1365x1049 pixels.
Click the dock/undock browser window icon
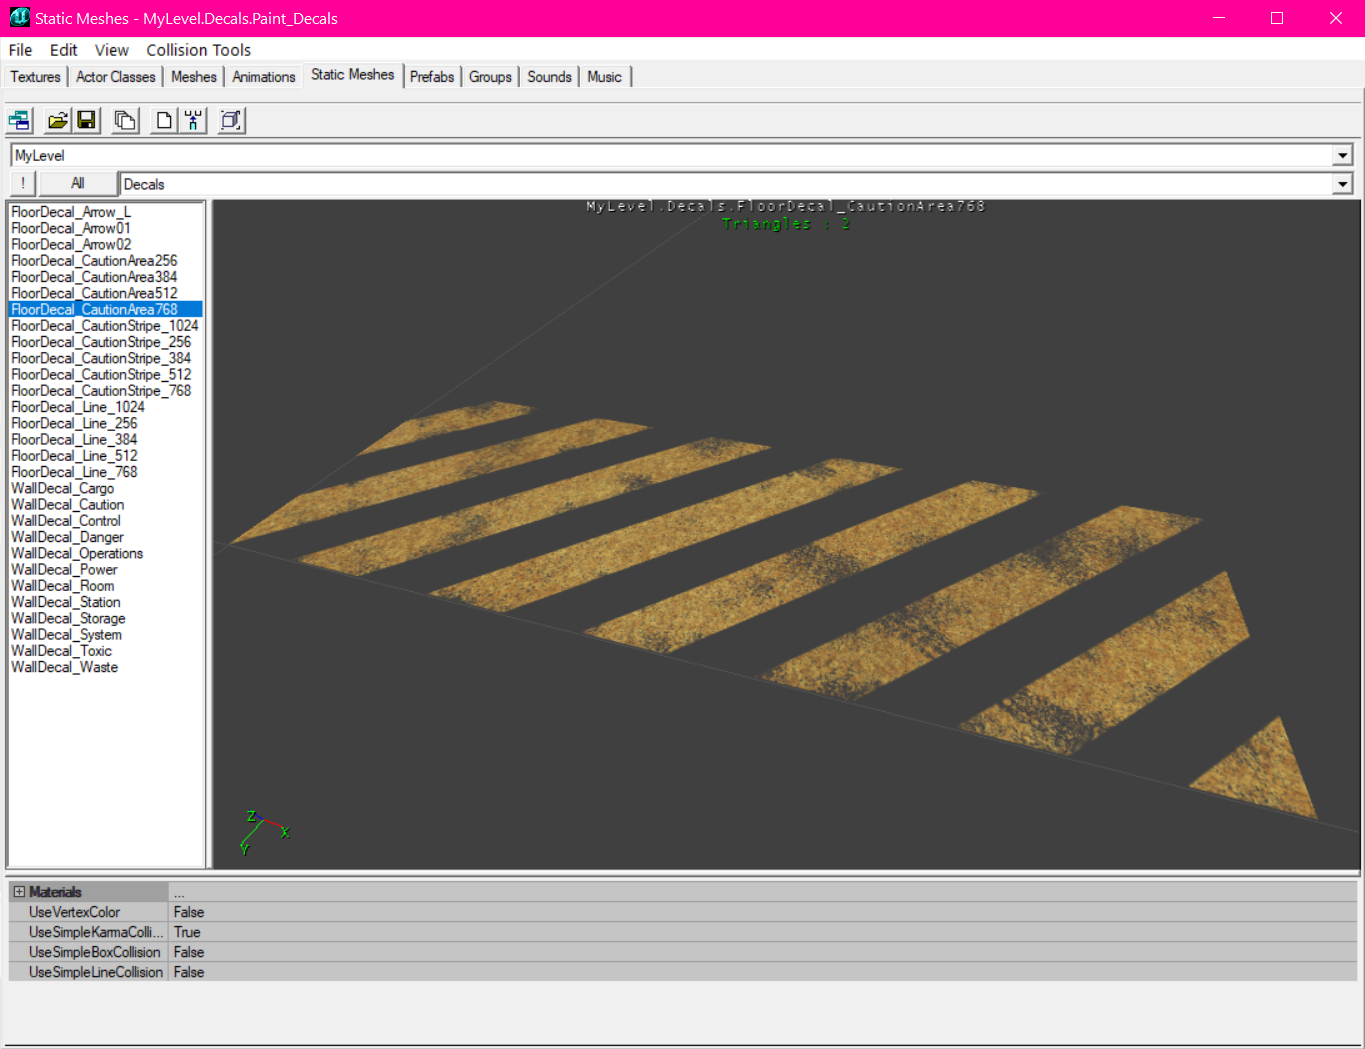[20, 121]
